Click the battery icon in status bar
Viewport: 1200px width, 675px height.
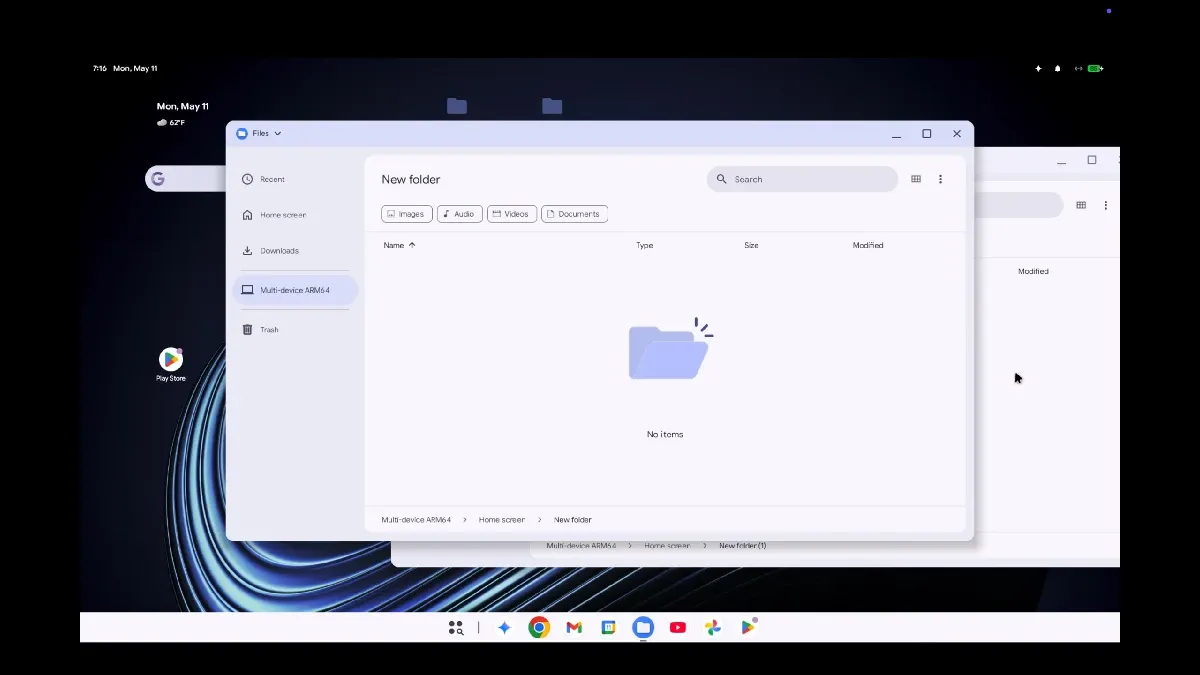(x=1096, y=69)
